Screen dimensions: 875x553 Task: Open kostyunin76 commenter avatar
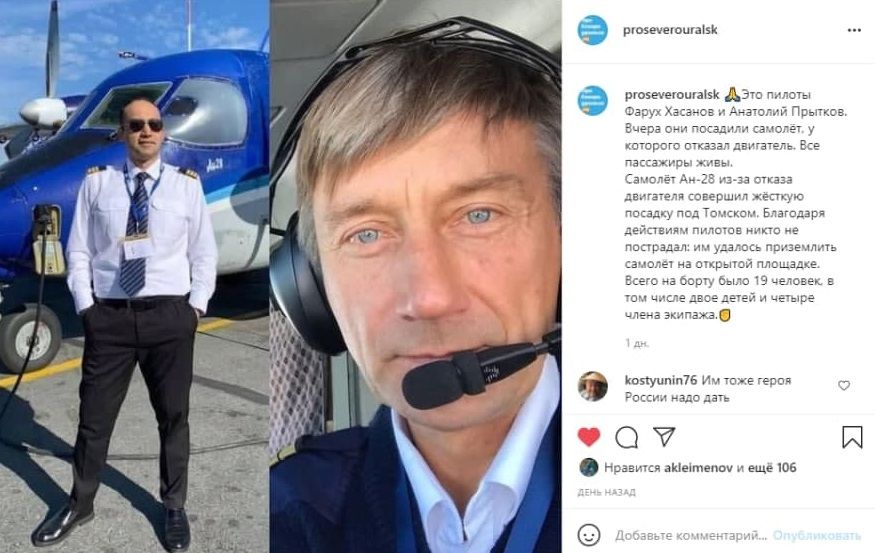pyautogui.click(x=592, y=386)
